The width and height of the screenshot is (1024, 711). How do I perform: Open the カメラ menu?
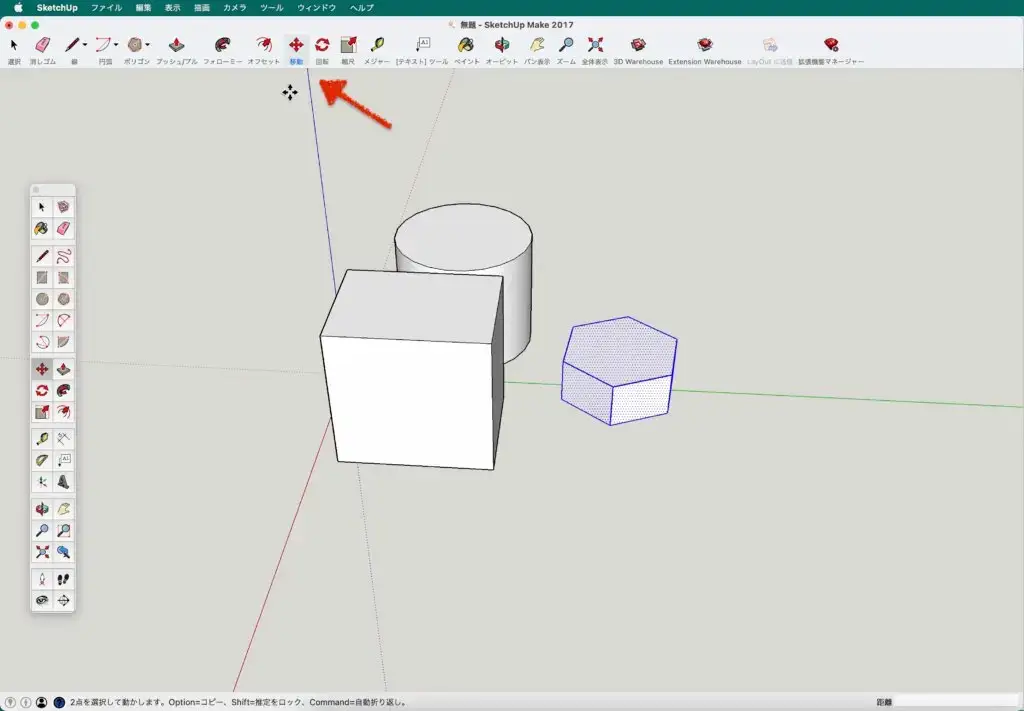[234, 8]
